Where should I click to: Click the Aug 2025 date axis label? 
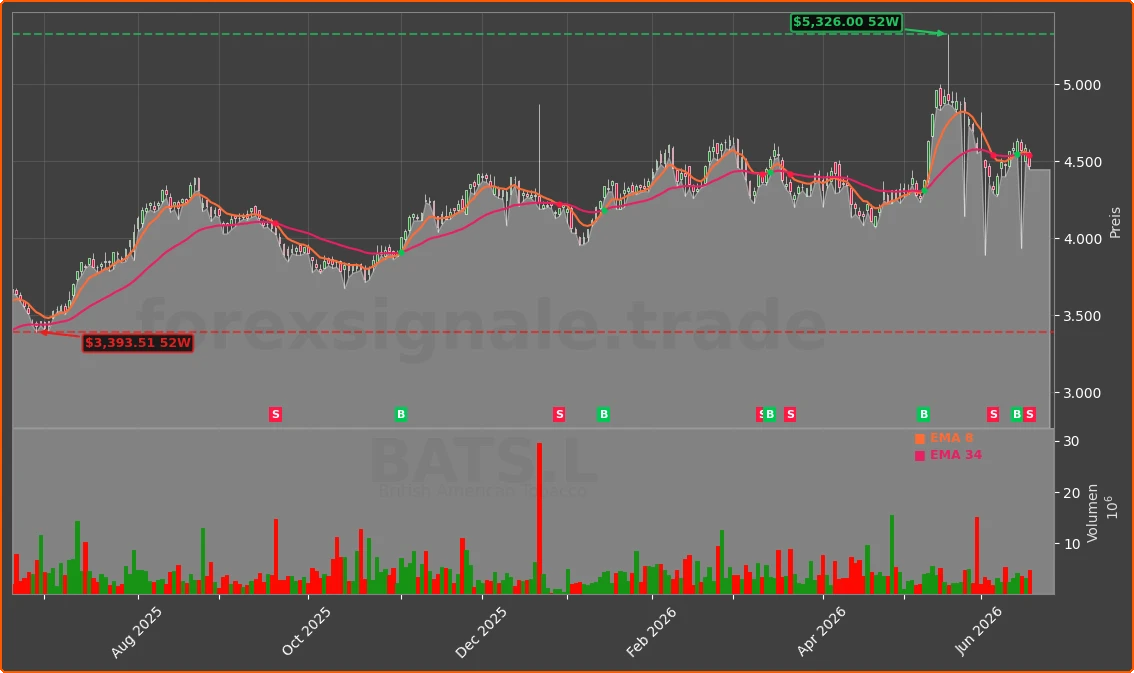pos(137,632)
